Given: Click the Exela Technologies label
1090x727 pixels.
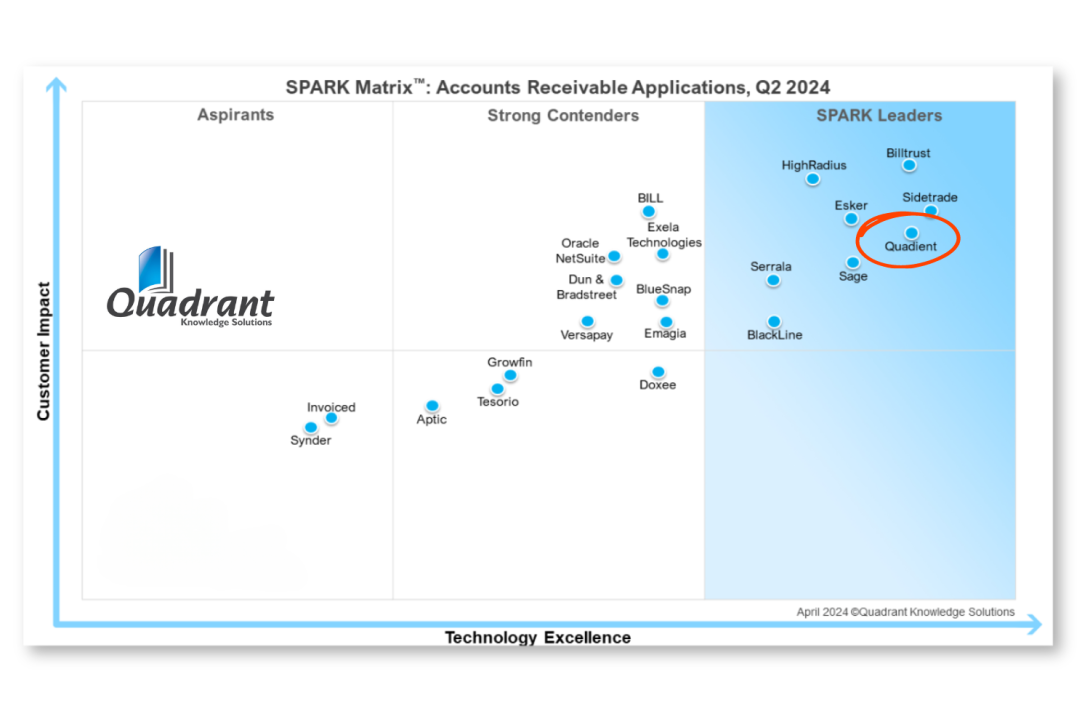Looking at the screenshot, I should pyautogui.click(x=664, y=235).
